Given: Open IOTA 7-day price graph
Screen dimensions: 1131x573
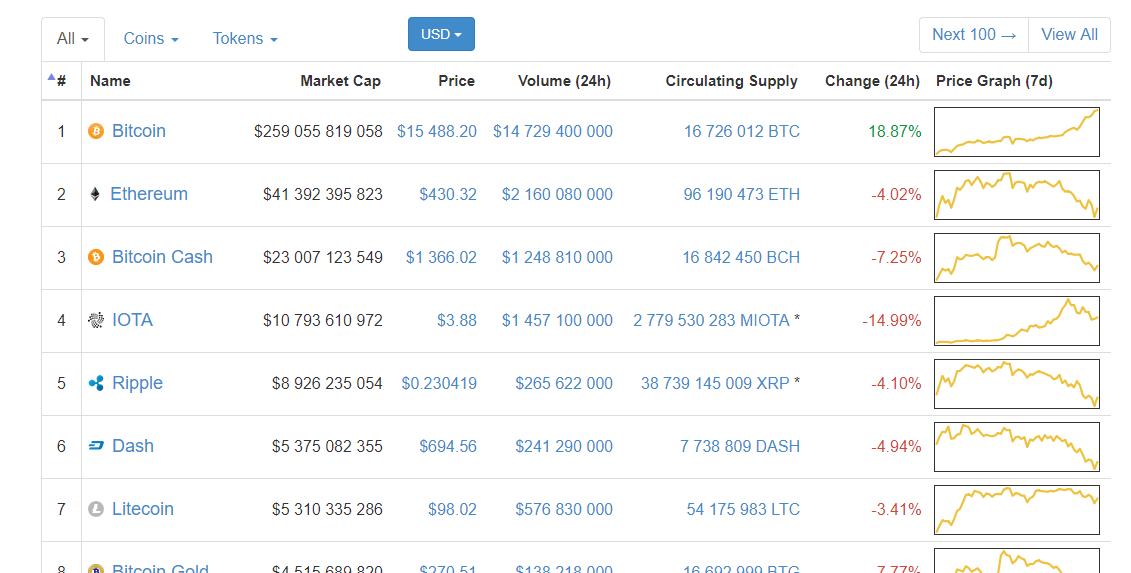Looking at the screenshot, I should (x=1016, y=320).
